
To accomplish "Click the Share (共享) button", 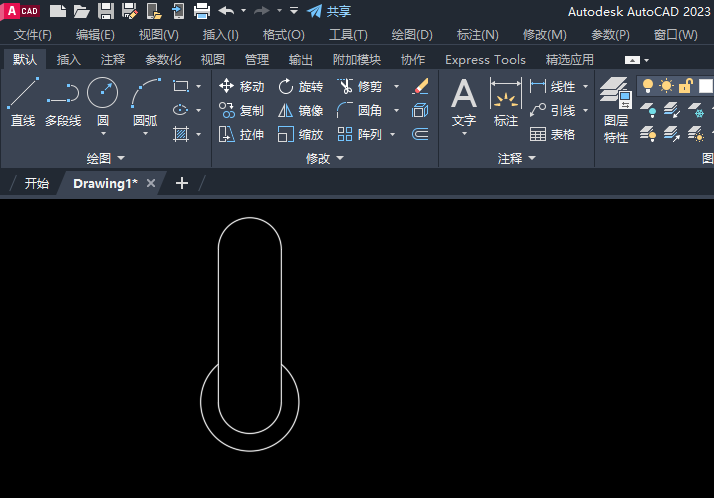I will point(329,11).
